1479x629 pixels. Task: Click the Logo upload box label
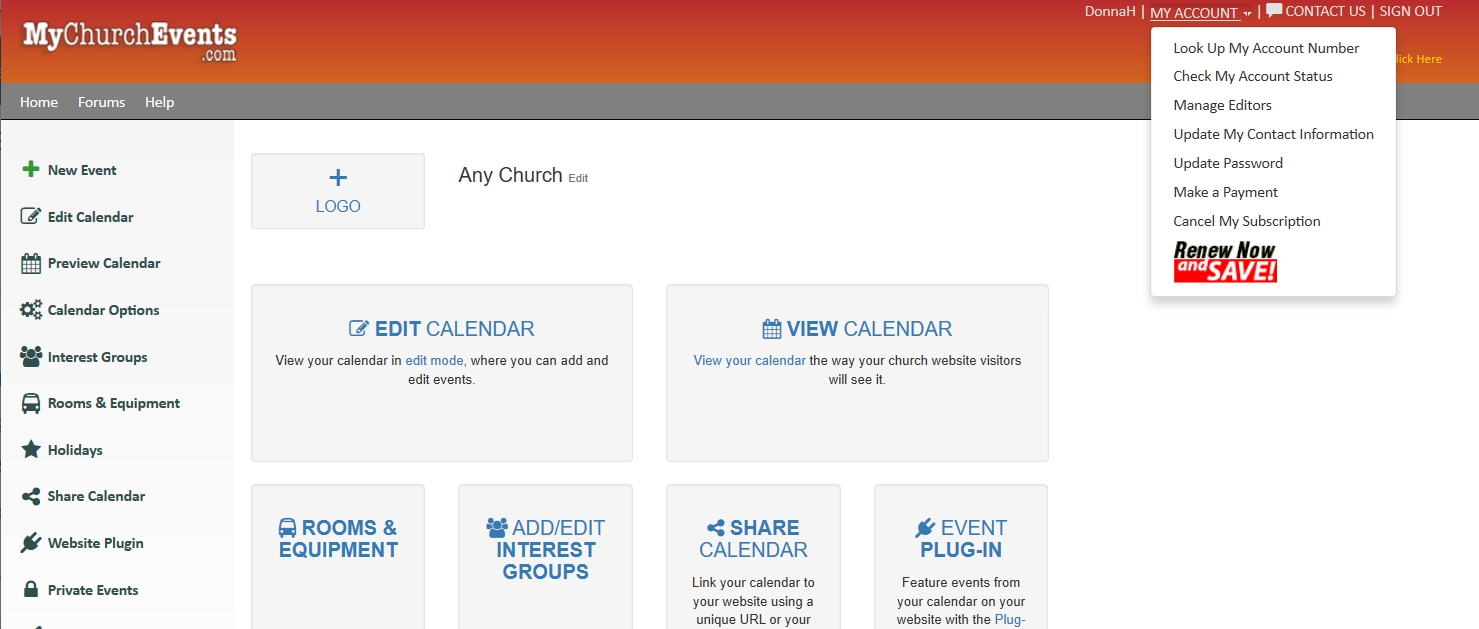click(338, 206)
